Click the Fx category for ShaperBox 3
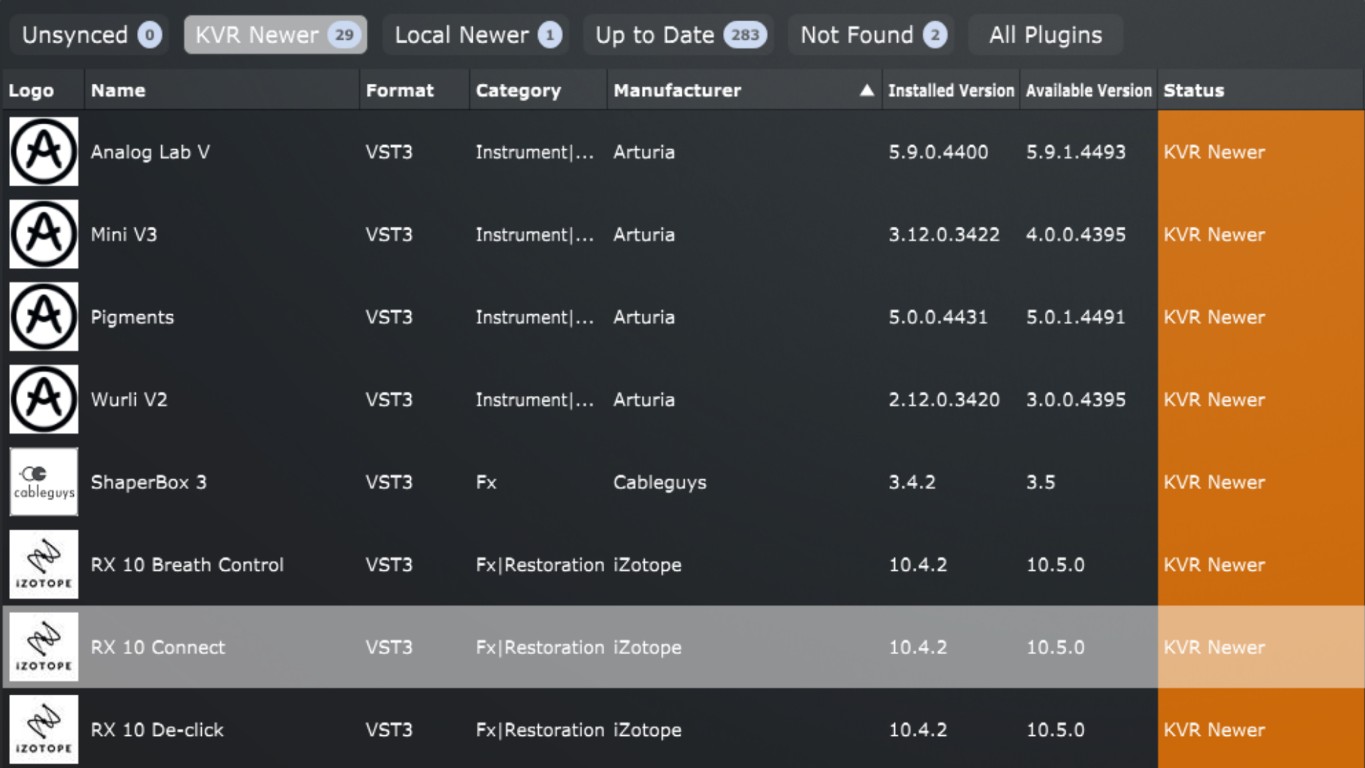The width and height of the screenshot is (1365, 768). pos(486,482)
